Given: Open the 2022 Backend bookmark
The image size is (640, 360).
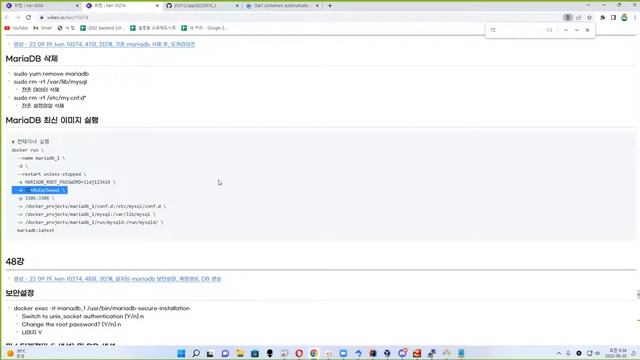Looking at the screenshot, I should (x=102, y=28).
